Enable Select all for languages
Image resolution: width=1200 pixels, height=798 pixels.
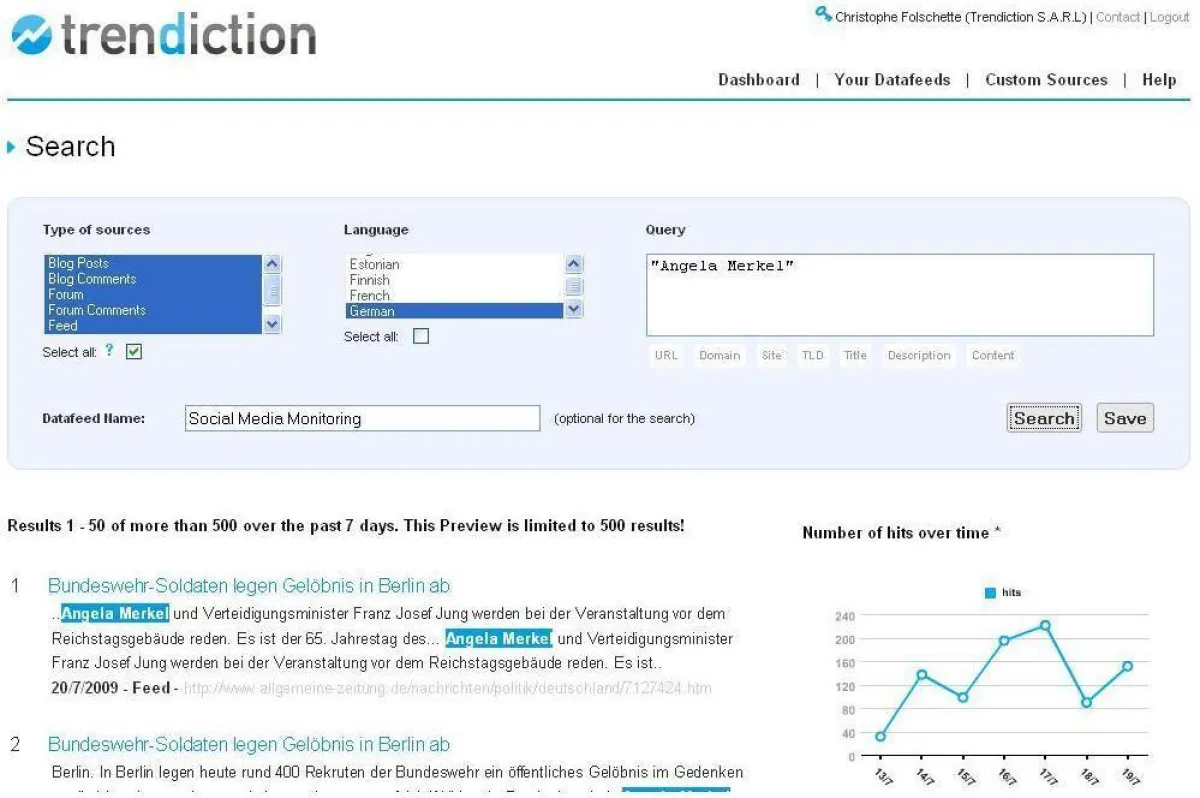(421, 336)
